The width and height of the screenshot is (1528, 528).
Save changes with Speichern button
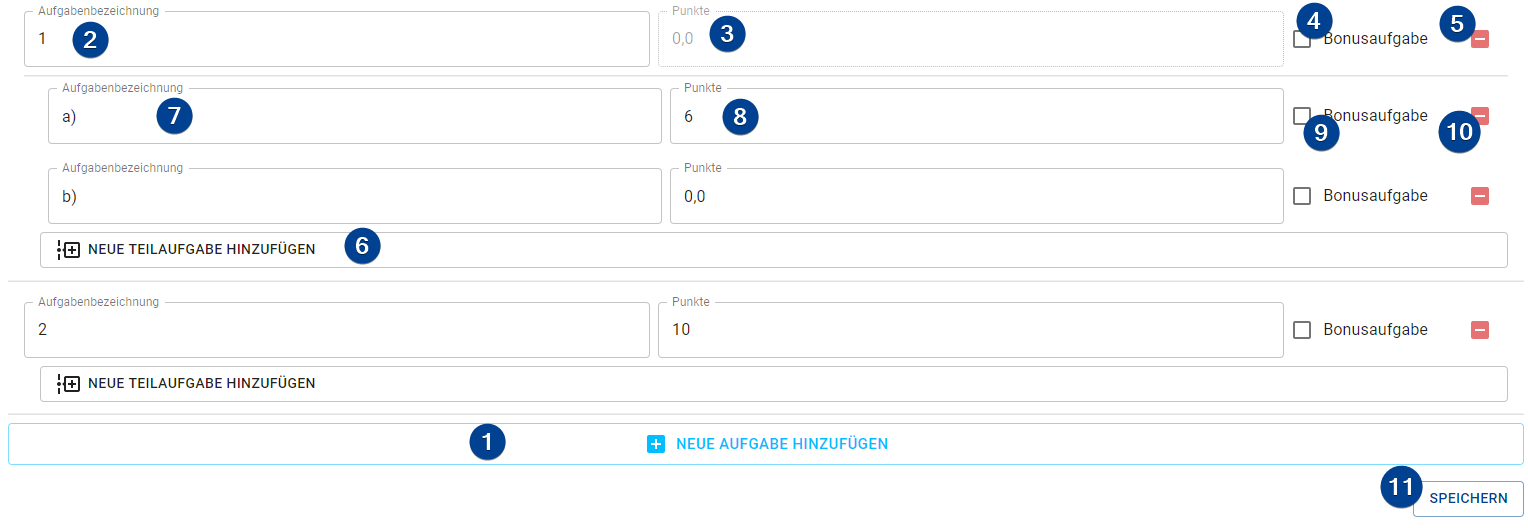[1468, 498]
